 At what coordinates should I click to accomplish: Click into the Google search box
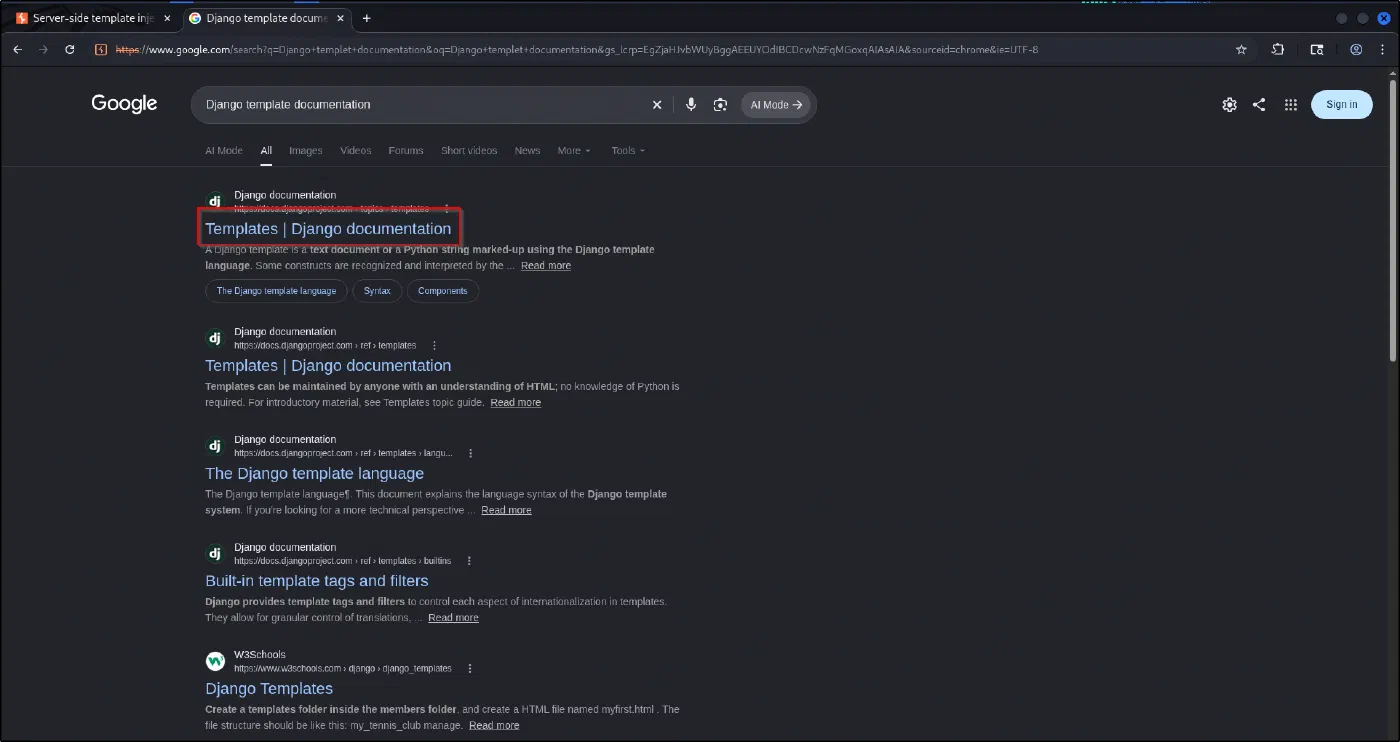[425, 105]
